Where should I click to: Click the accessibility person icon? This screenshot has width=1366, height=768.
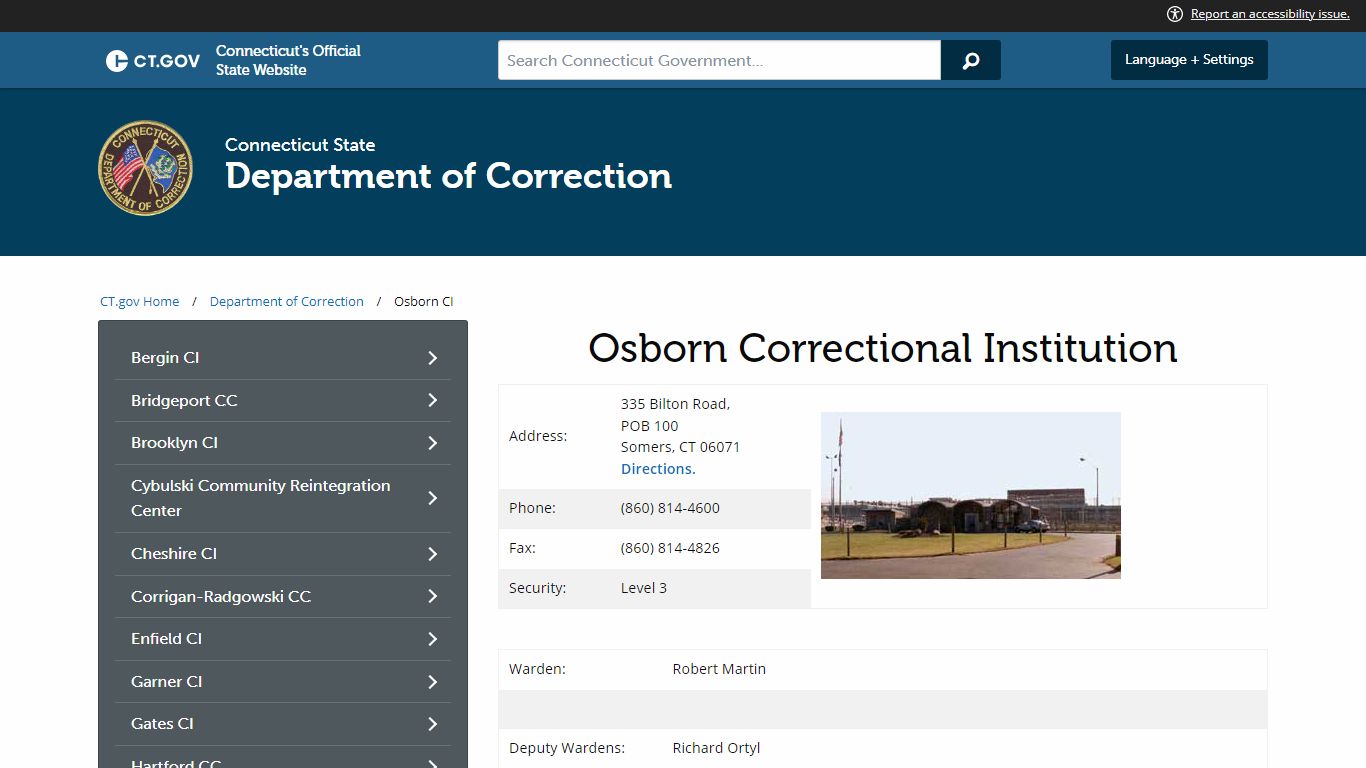[x=1175, y=14]
